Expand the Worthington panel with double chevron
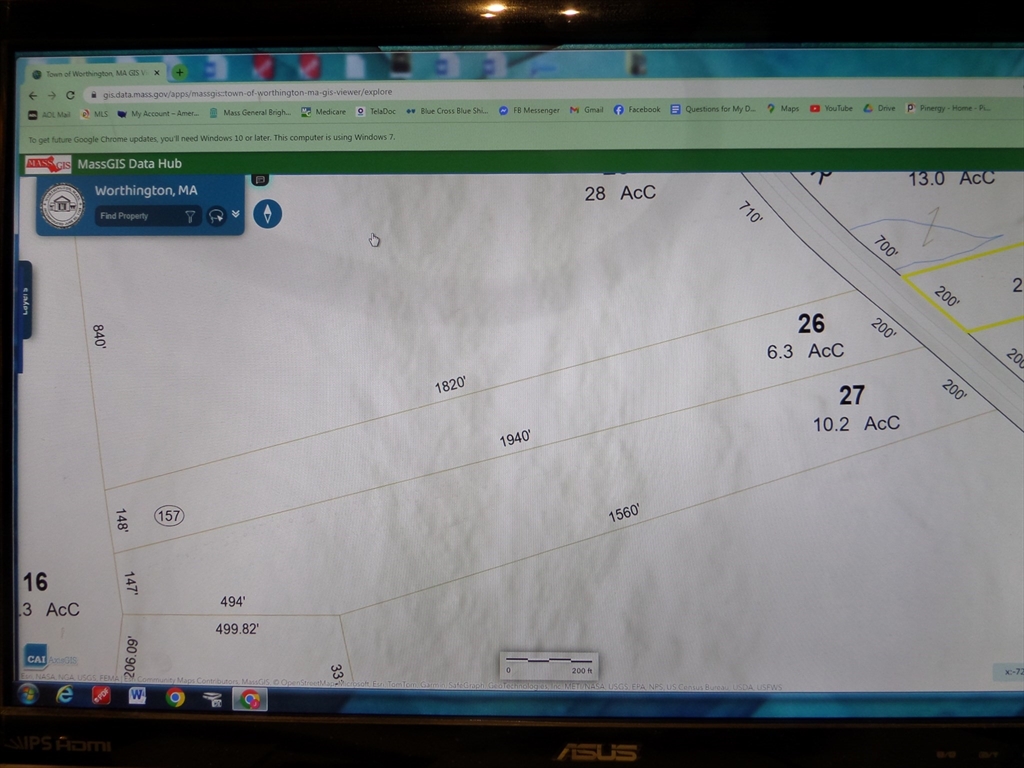 (x=236, y=214)
